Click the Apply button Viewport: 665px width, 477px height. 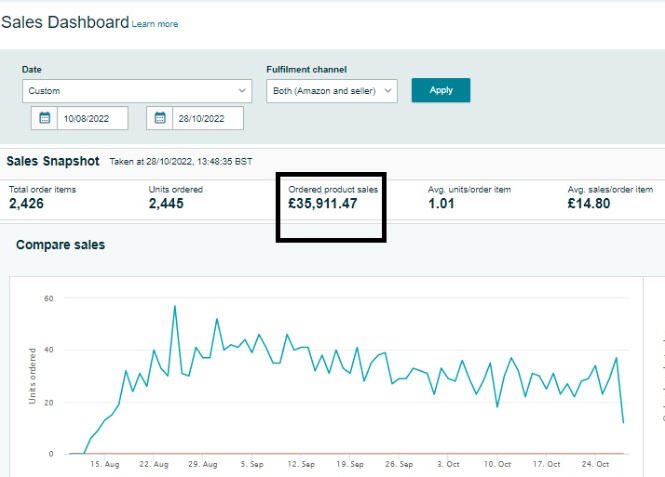[440, 90]
